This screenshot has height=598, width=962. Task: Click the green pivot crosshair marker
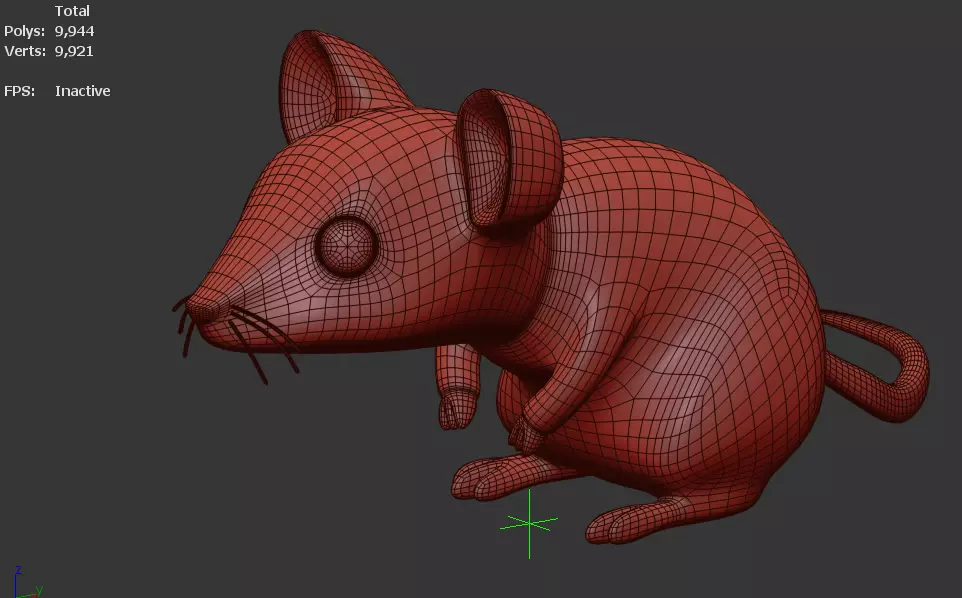tap(529, 523)
